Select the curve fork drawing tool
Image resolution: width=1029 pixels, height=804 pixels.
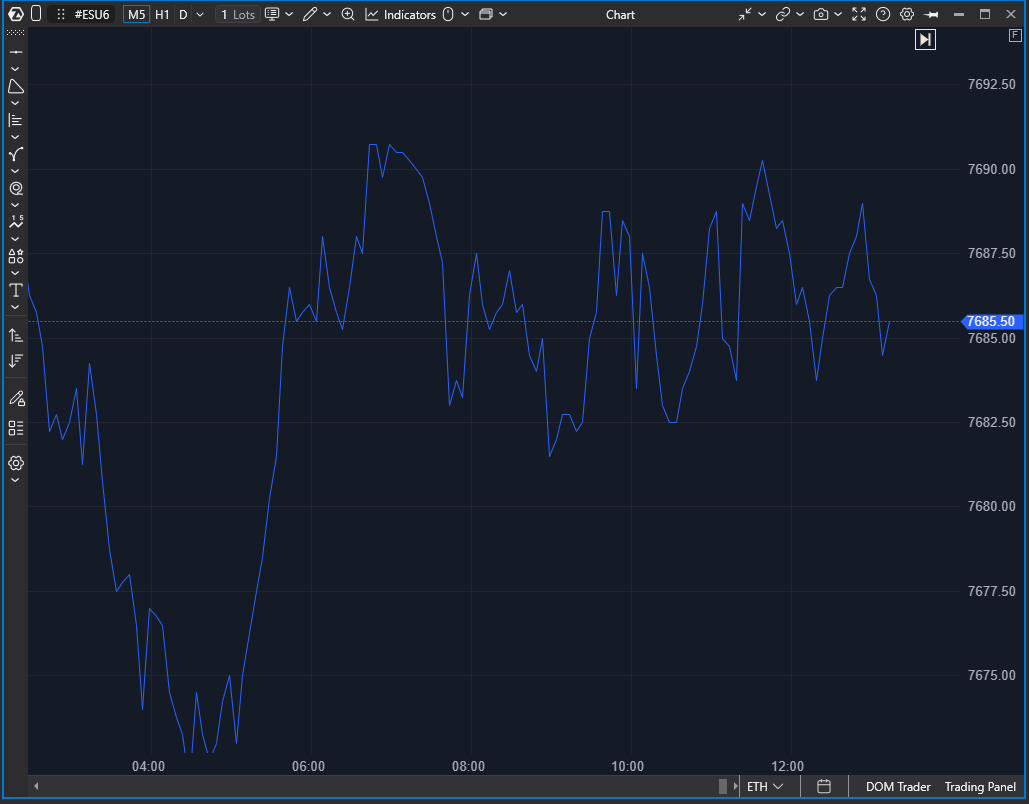pyautogui.click(x=16, y=154)
